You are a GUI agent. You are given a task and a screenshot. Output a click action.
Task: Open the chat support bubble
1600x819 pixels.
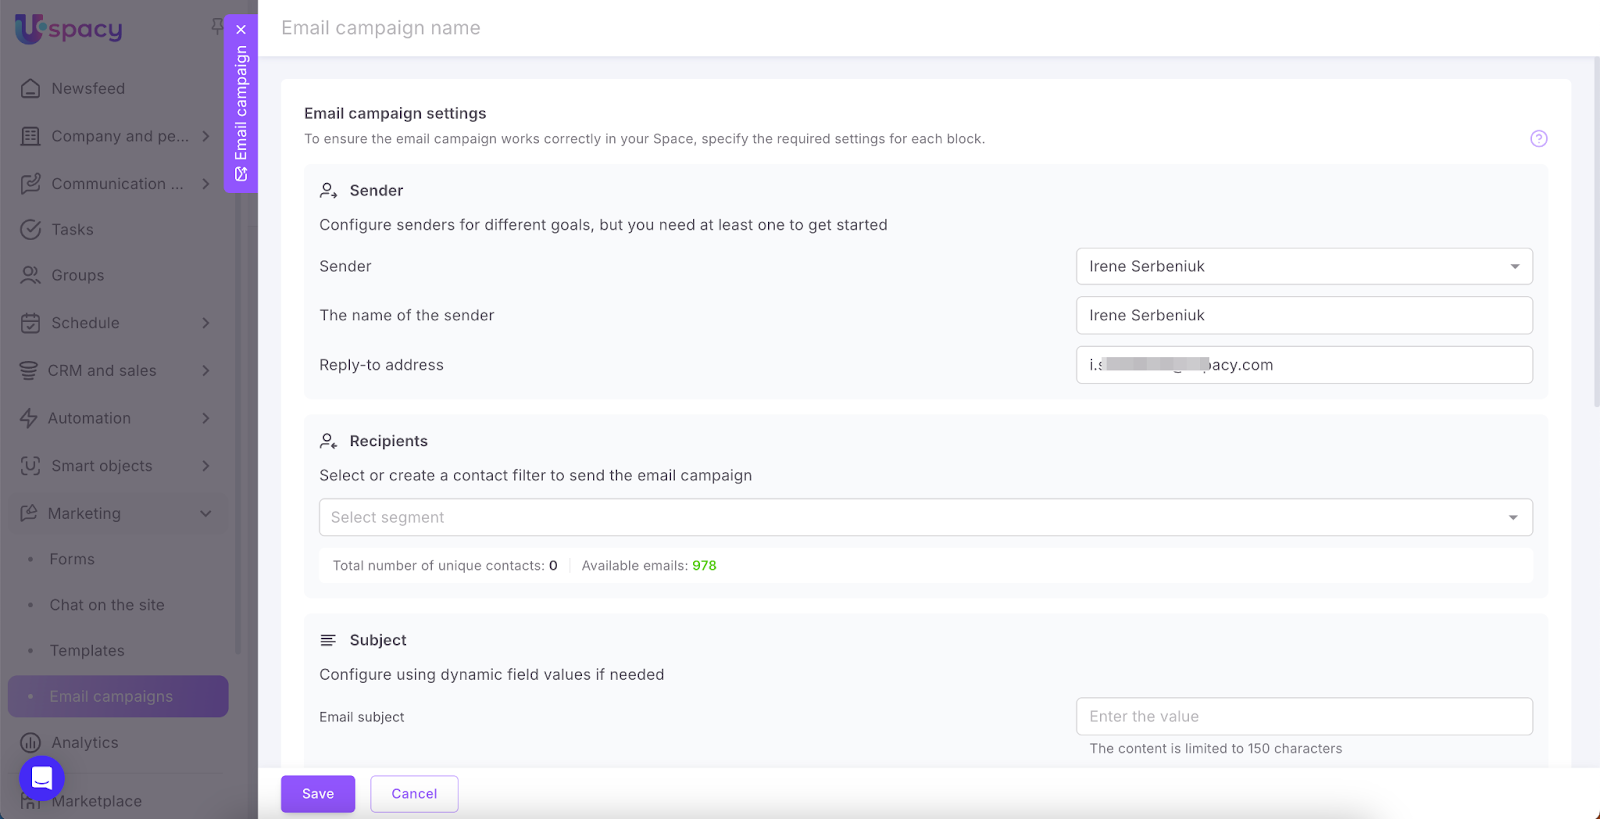click(42, 778)
